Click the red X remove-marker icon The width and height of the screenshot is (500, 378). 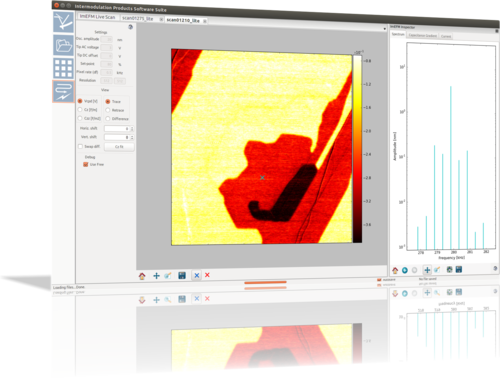coord(207,275)
